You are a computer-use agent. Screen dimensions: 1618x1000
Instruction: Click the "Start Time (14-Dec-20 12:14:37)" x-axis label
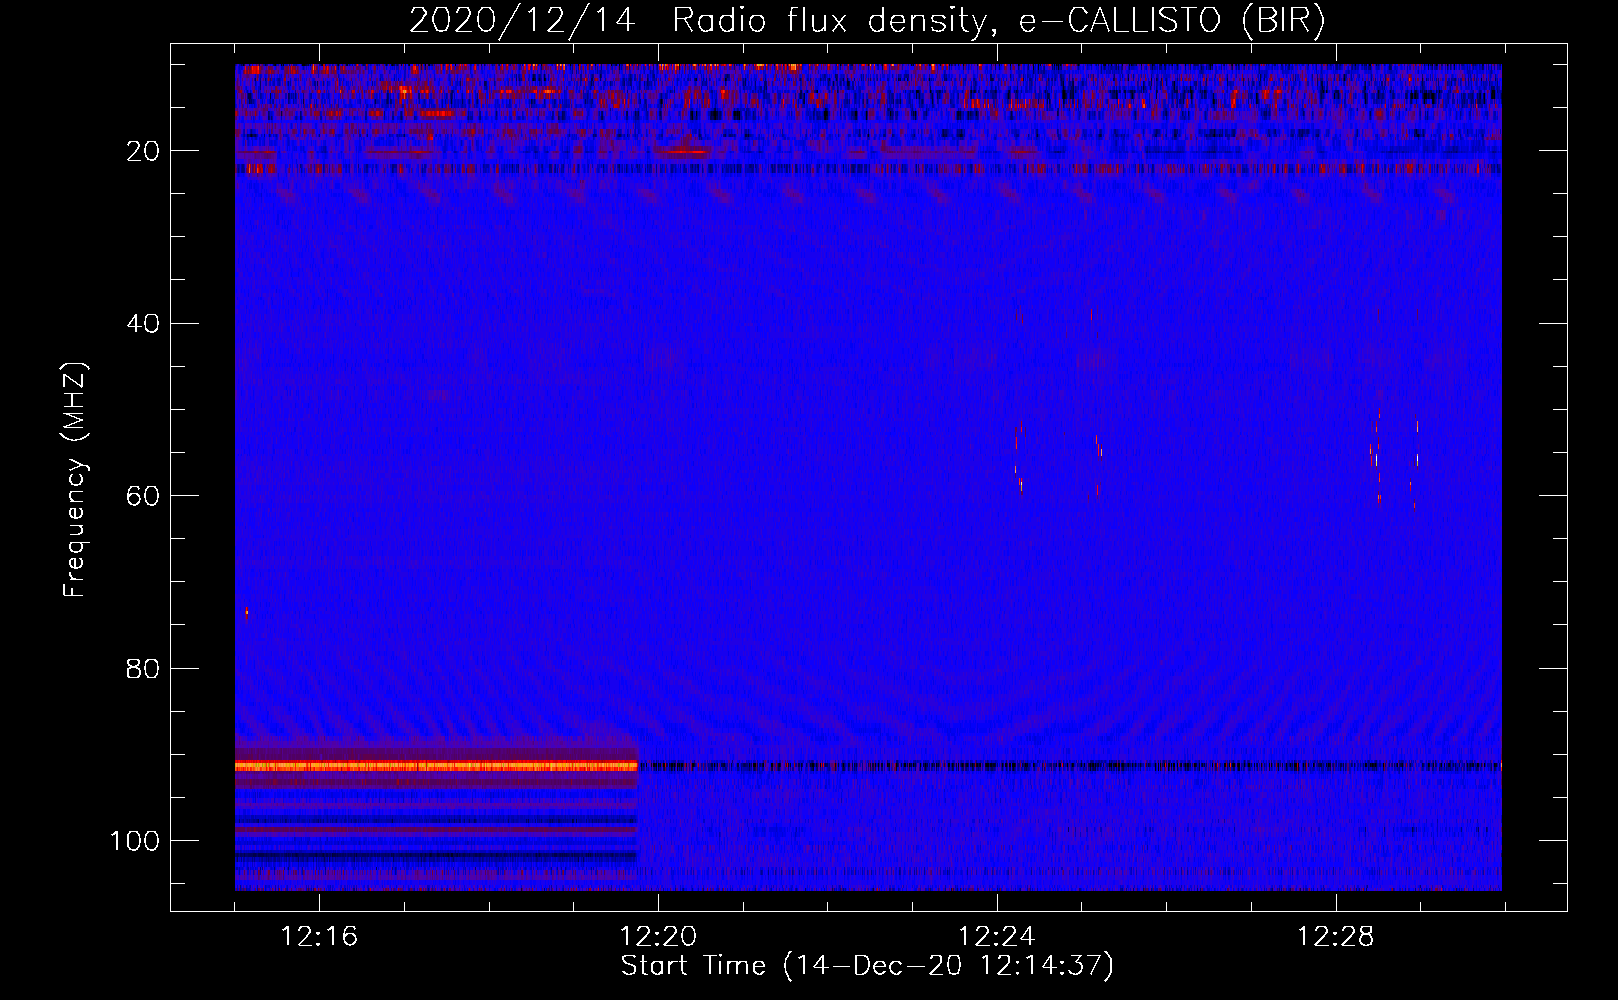point(867,966)
